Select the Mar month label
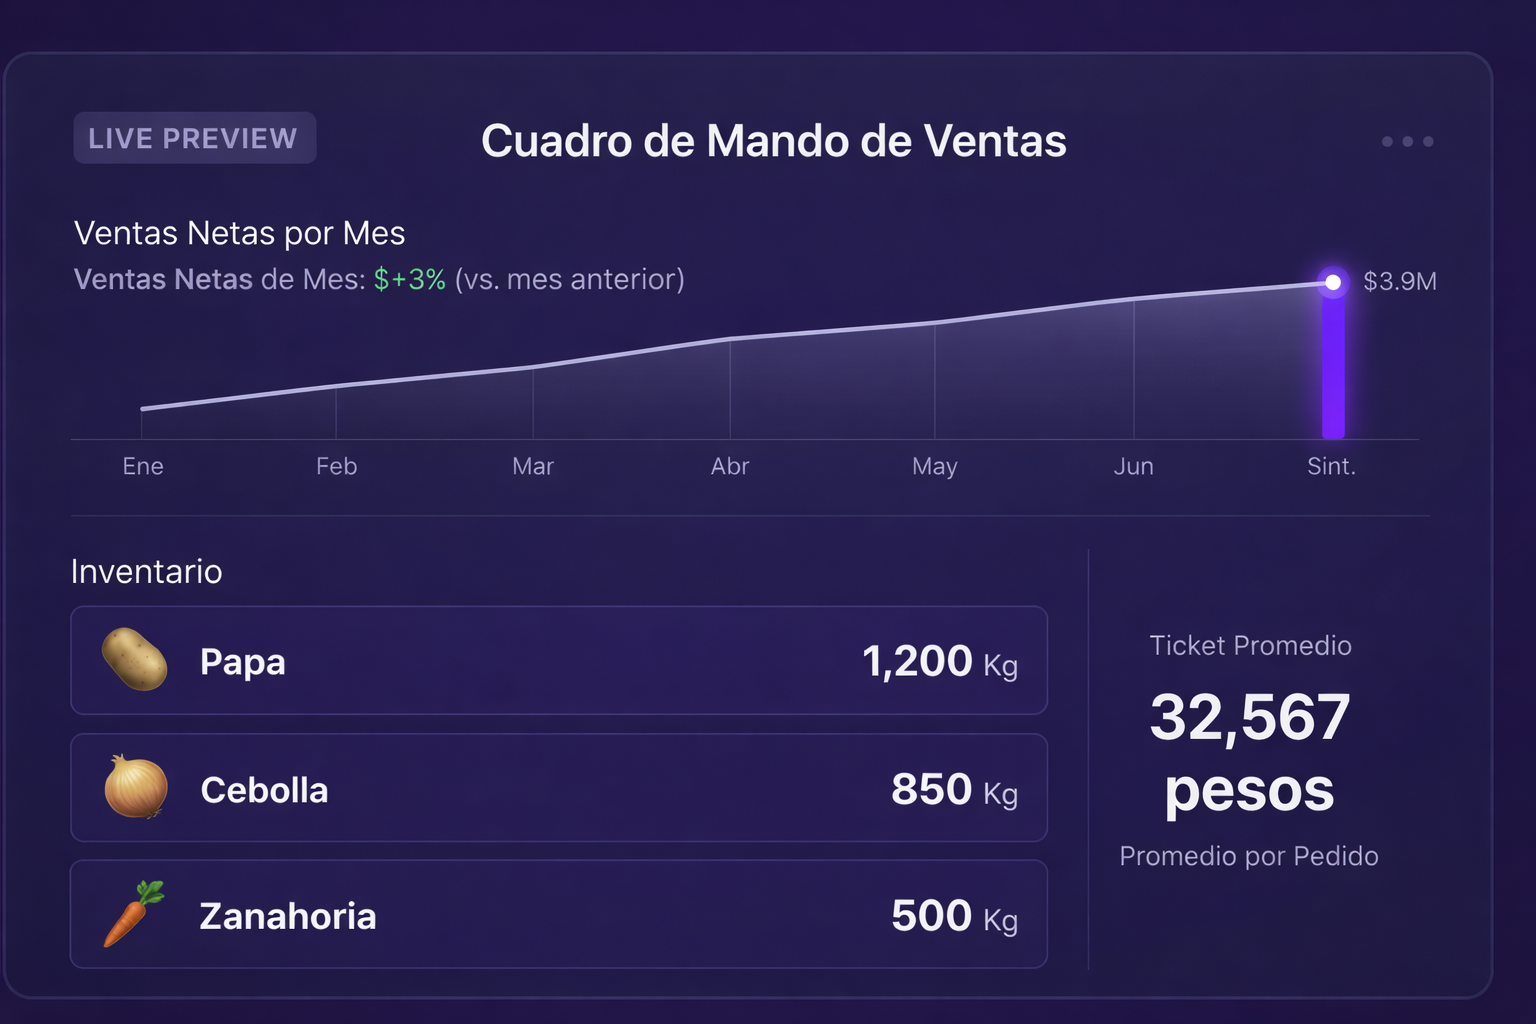1536x1024 pixels. (533, 466)
